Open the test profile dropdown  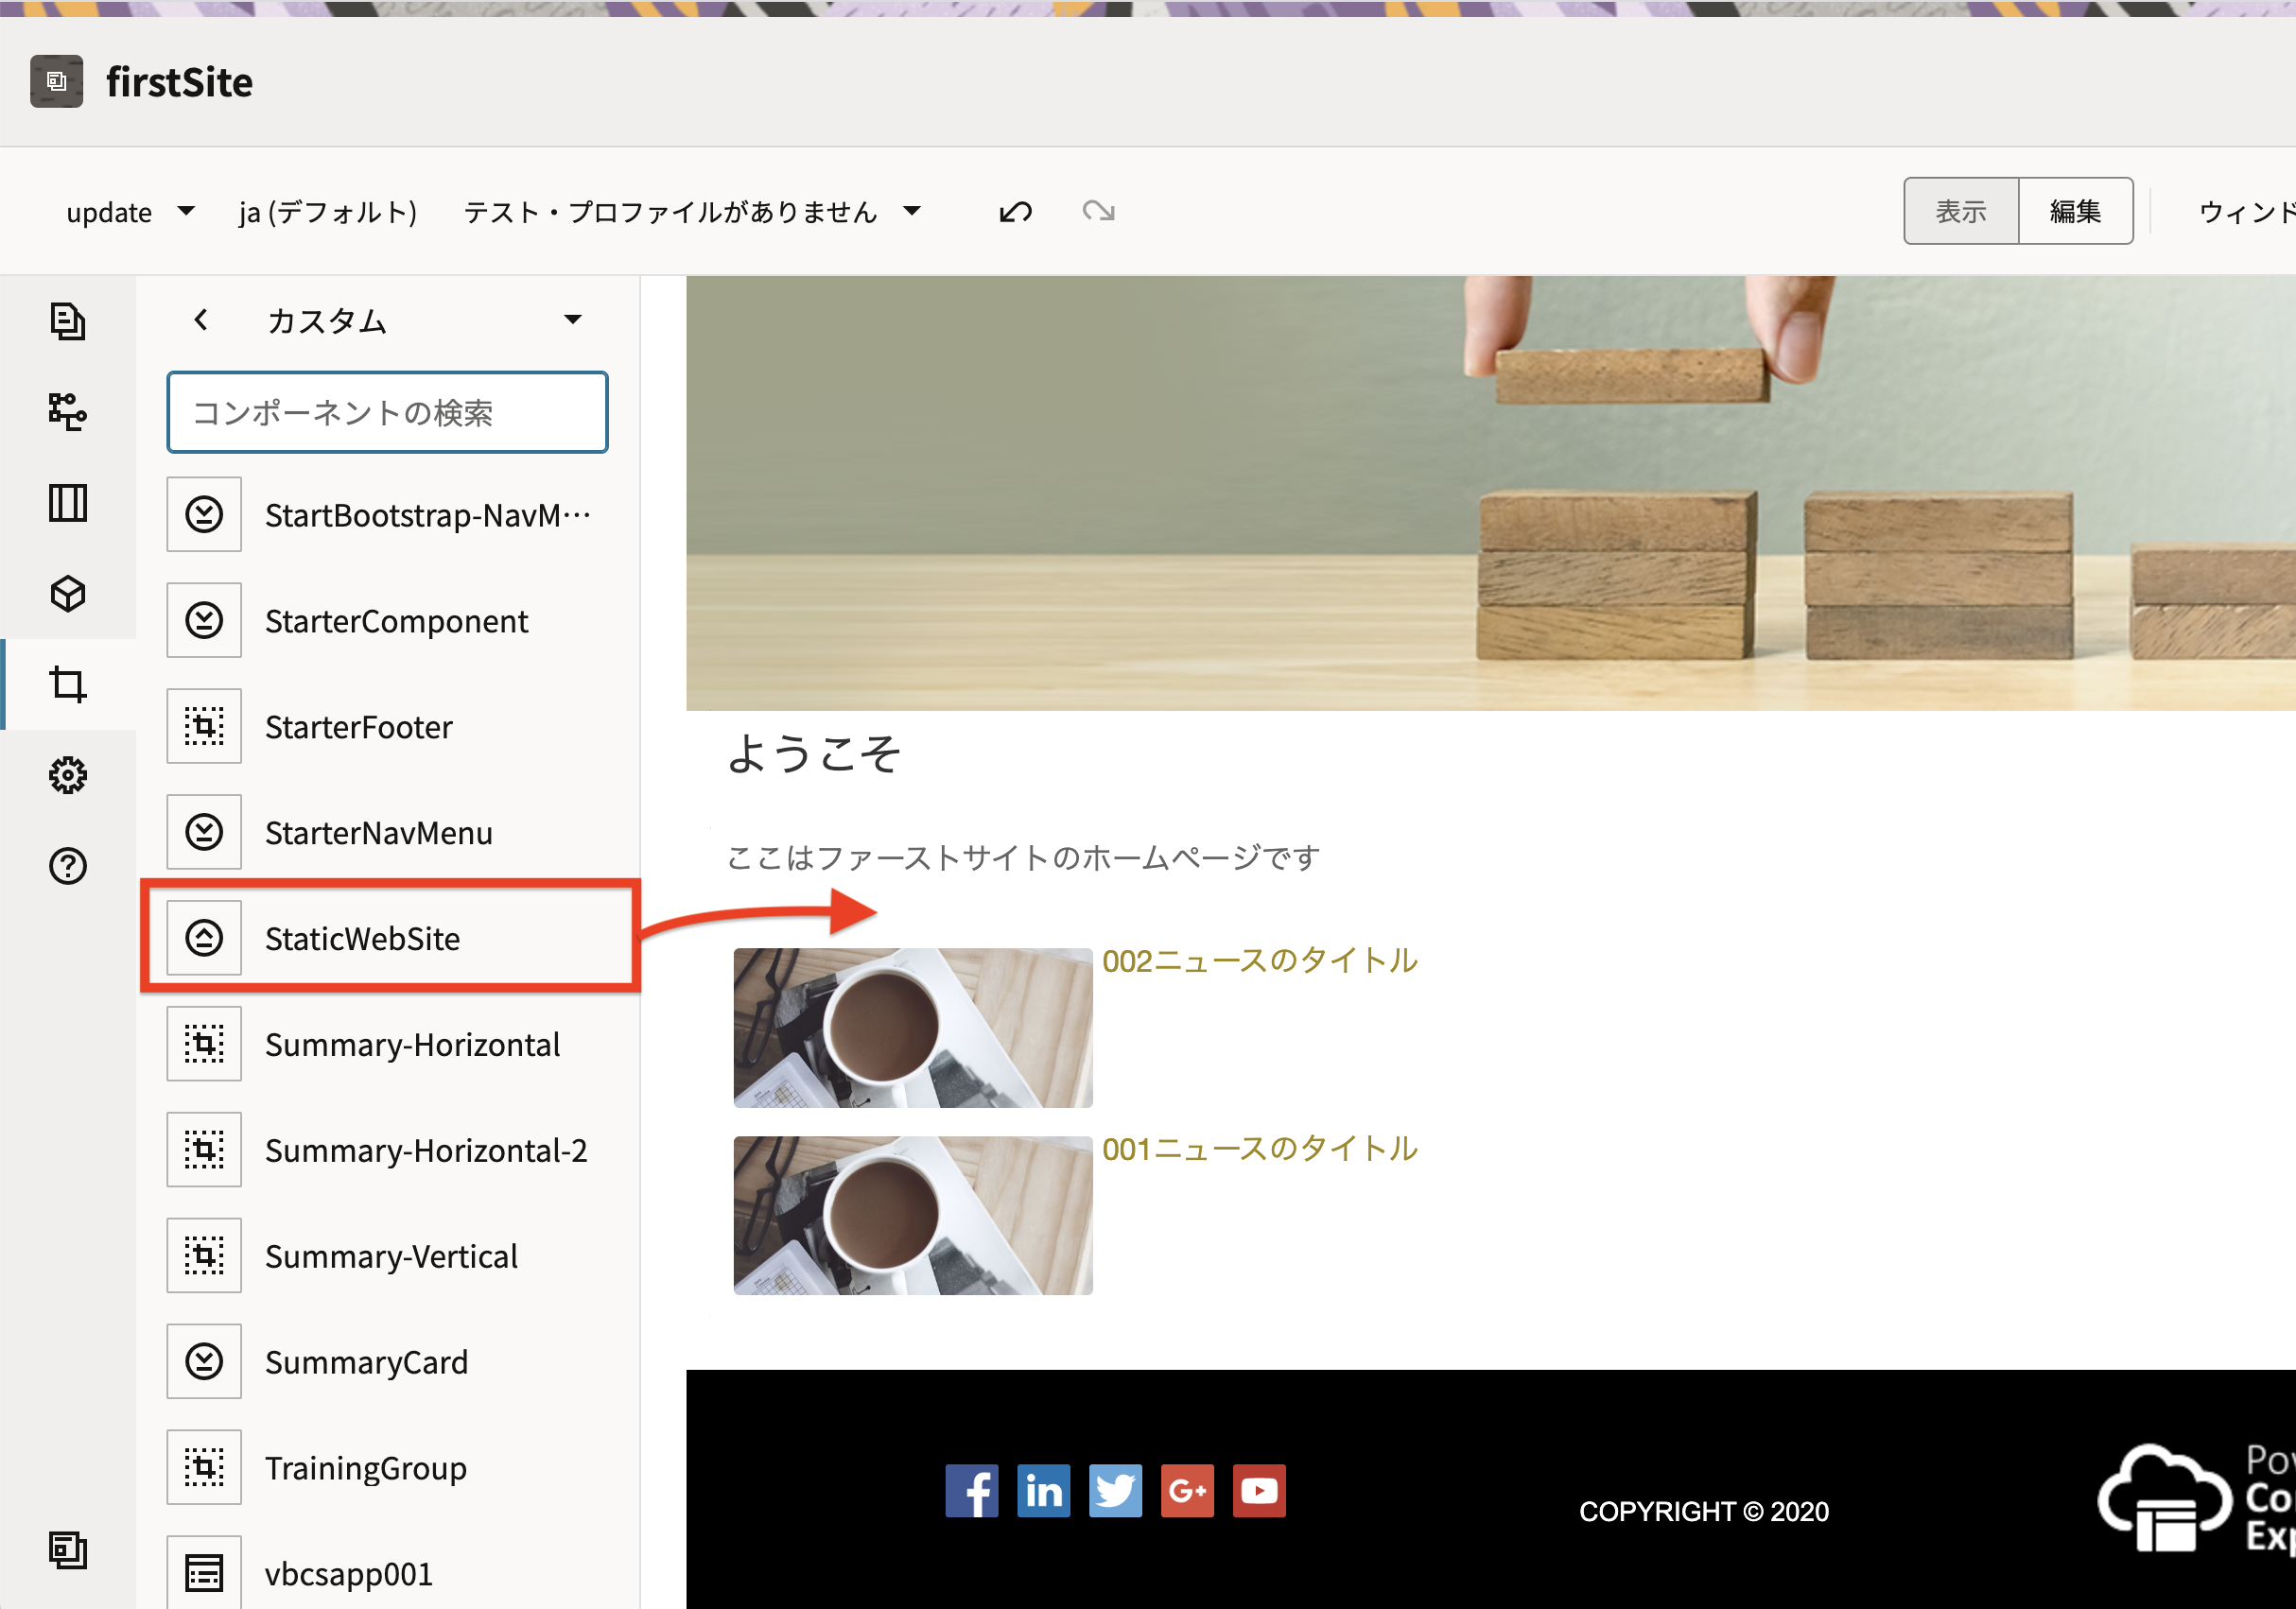point(692,212)
